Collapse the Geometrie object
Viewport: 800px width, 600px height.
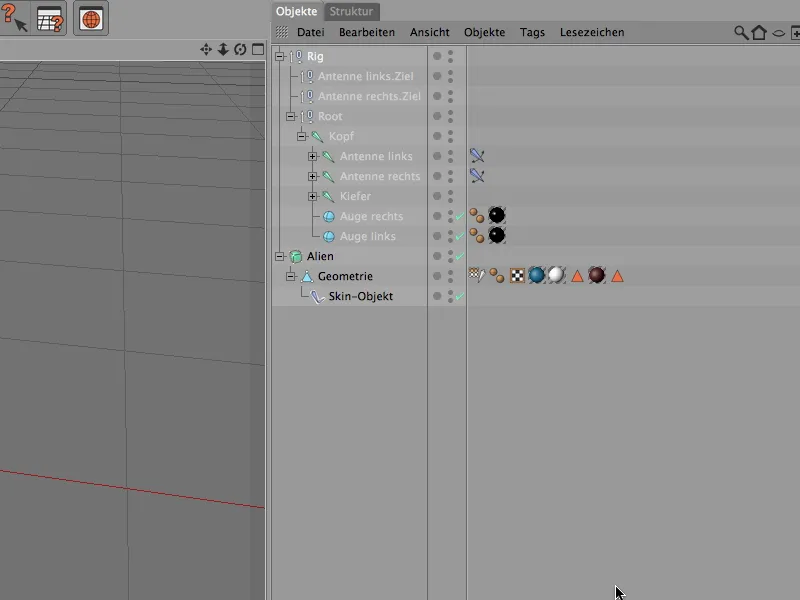pos(290,276)
